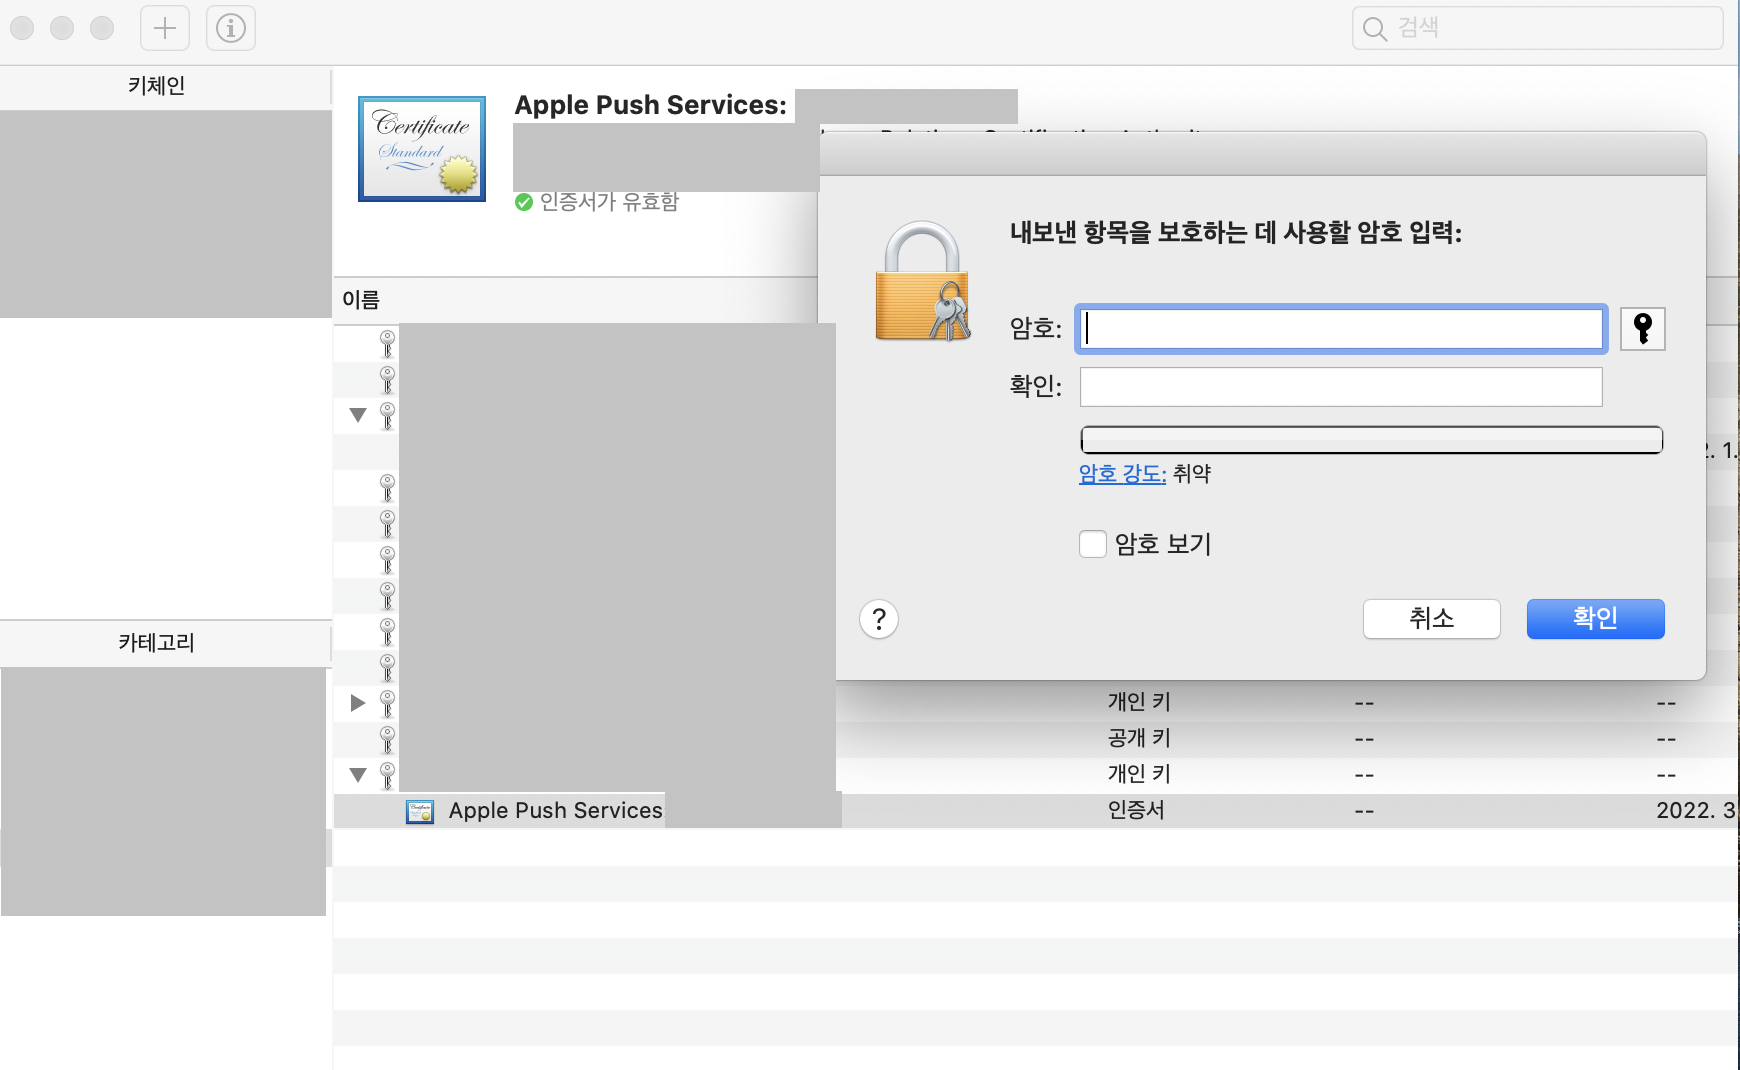
Task: Expand the collapsed key row triangle
Action: (358, 703)
